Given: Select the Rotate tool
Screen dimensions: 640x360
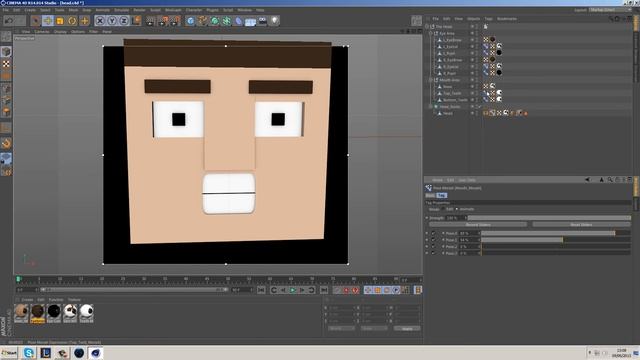Looking at the screenshot, I should click(x=72, y=20).
